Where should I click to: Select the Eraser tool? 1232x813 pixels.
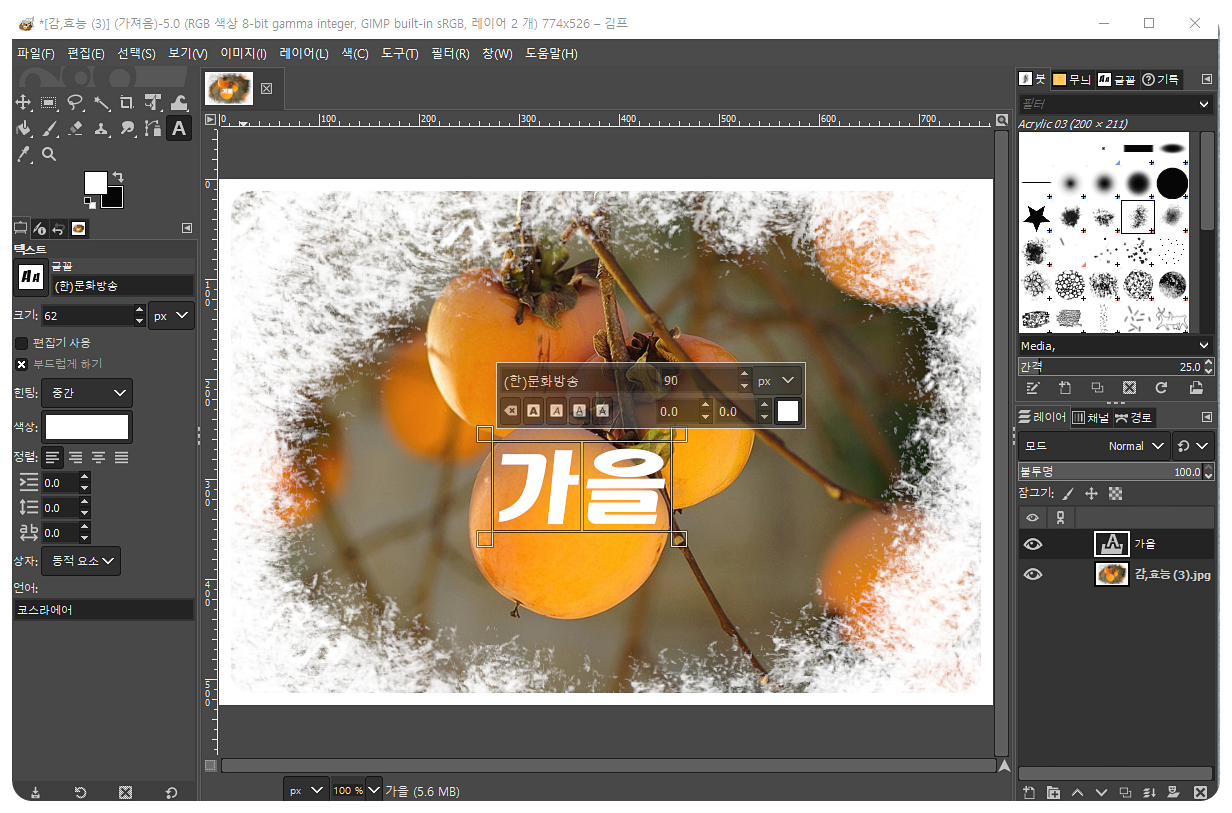[x=75, y=128]
